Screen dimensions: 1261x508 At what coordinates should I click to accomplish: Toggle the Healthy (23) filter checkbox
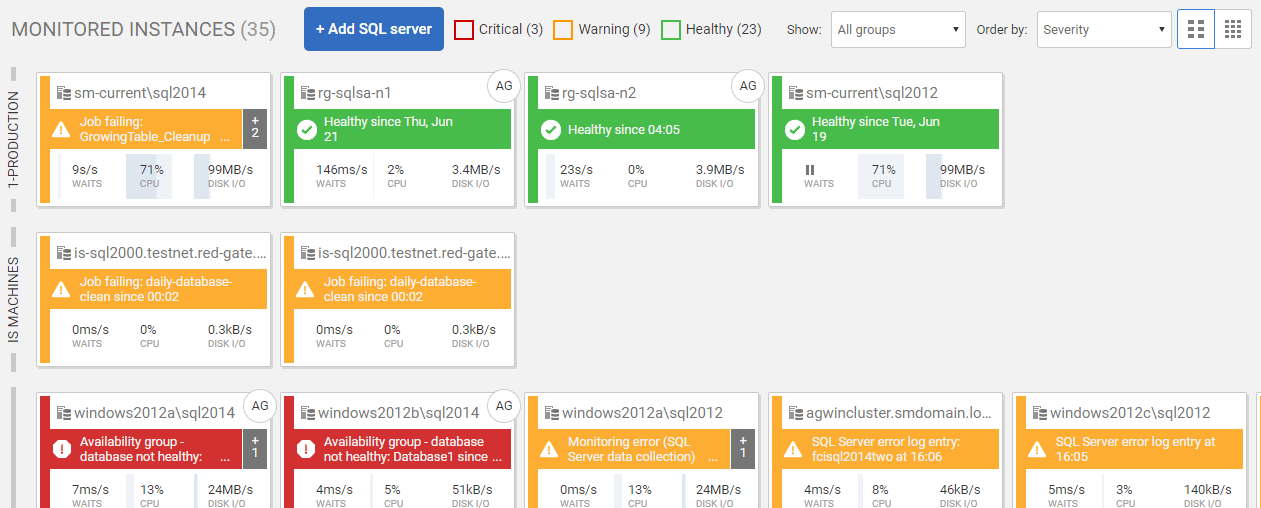point(671,30)
